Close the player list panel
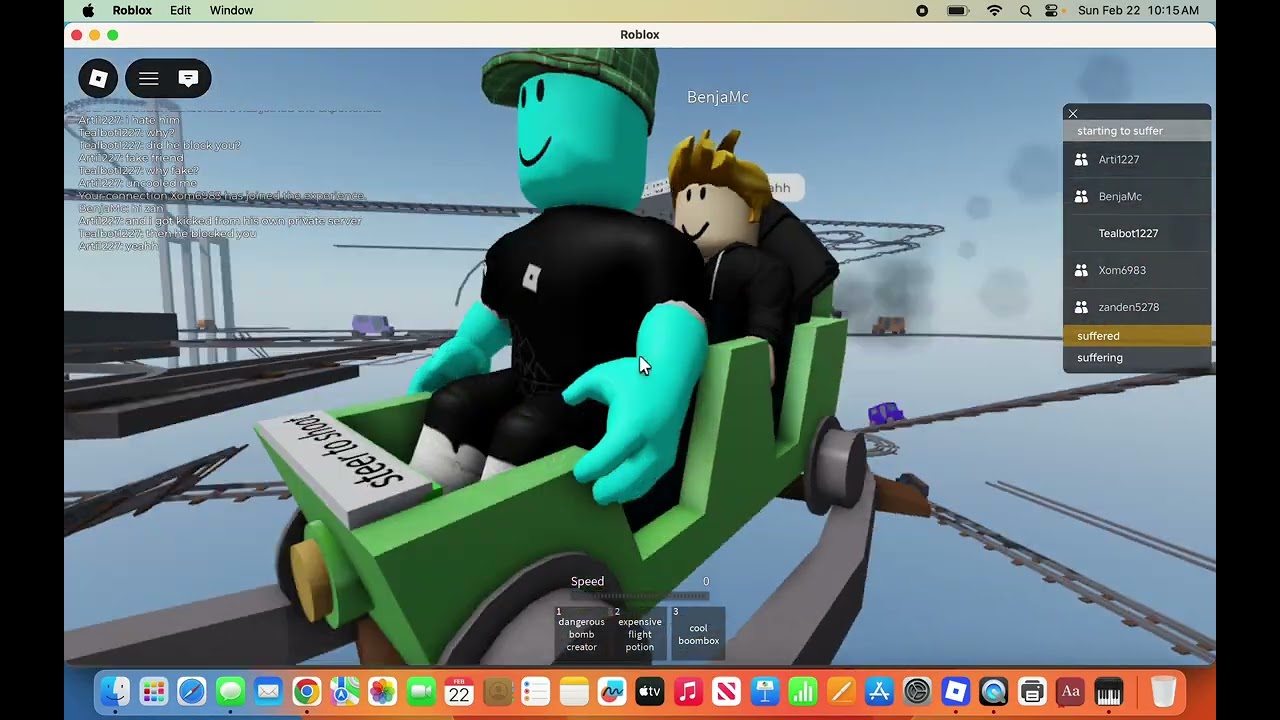 [1073, 113]
